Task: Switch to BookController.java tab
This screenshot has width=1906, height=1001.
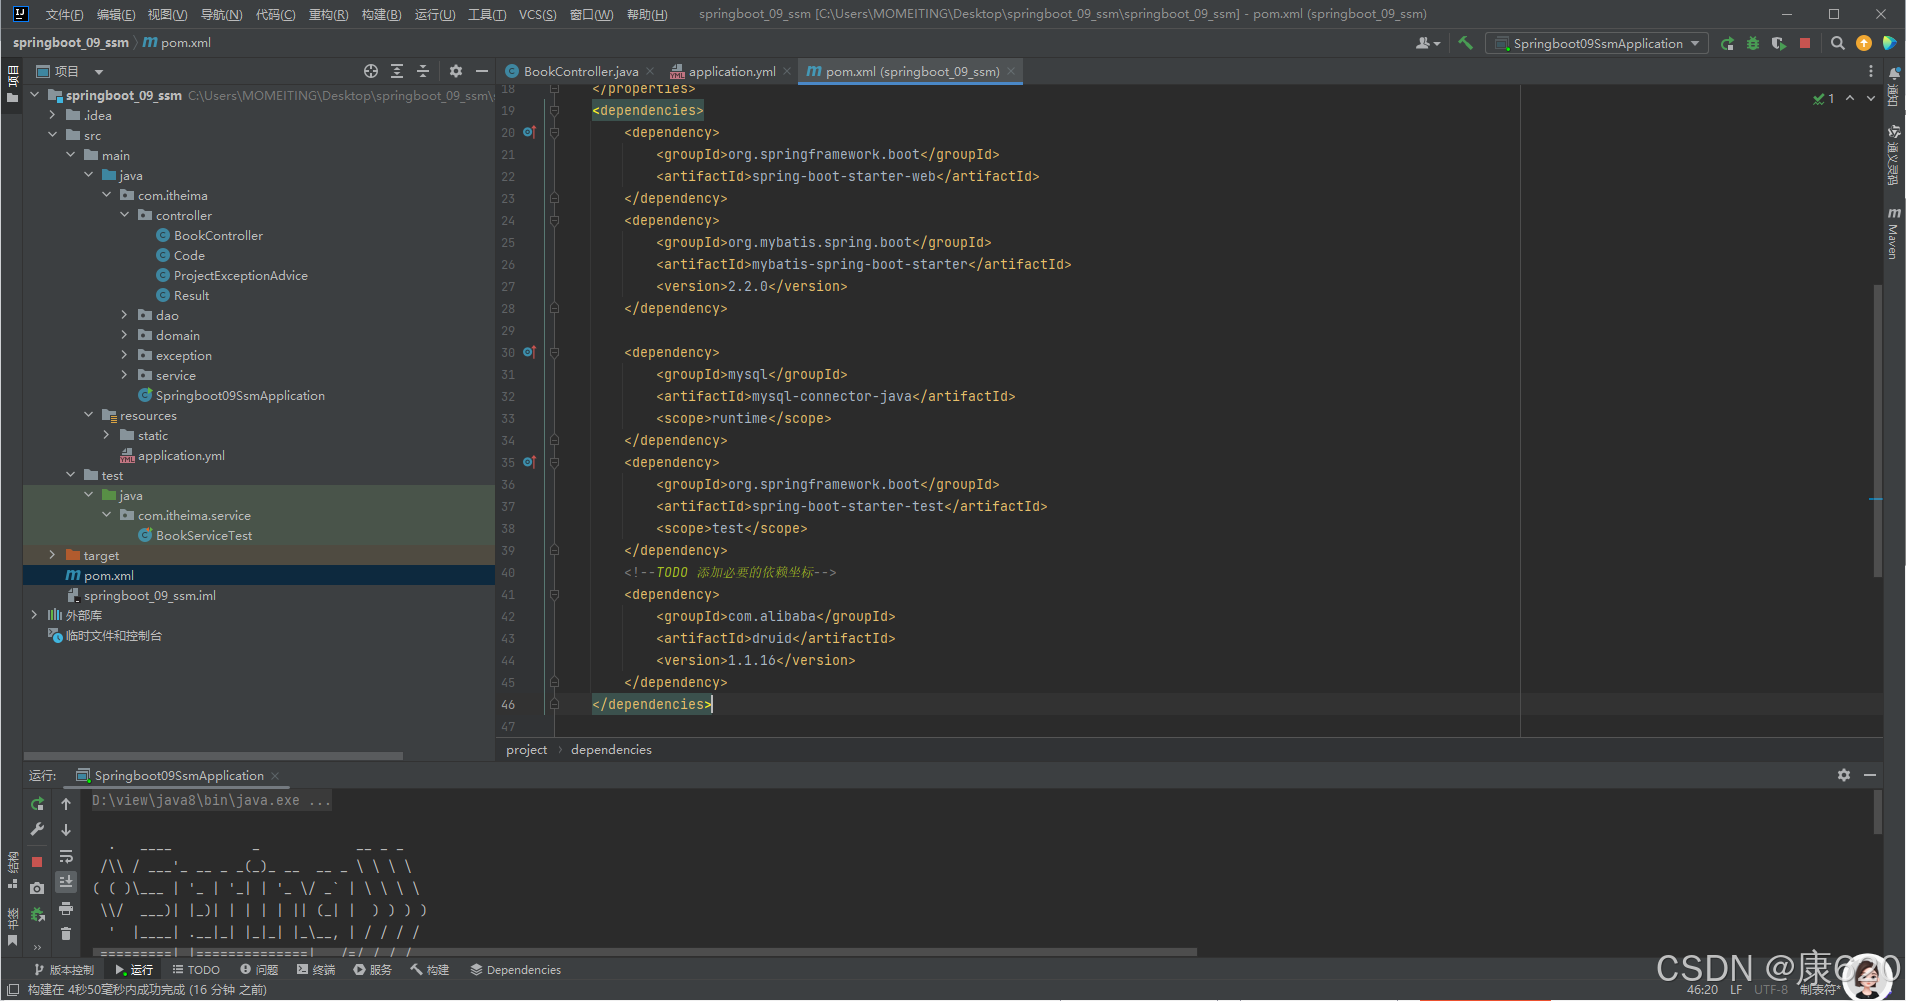Action: pyautogui.click(x=579, y=71)
